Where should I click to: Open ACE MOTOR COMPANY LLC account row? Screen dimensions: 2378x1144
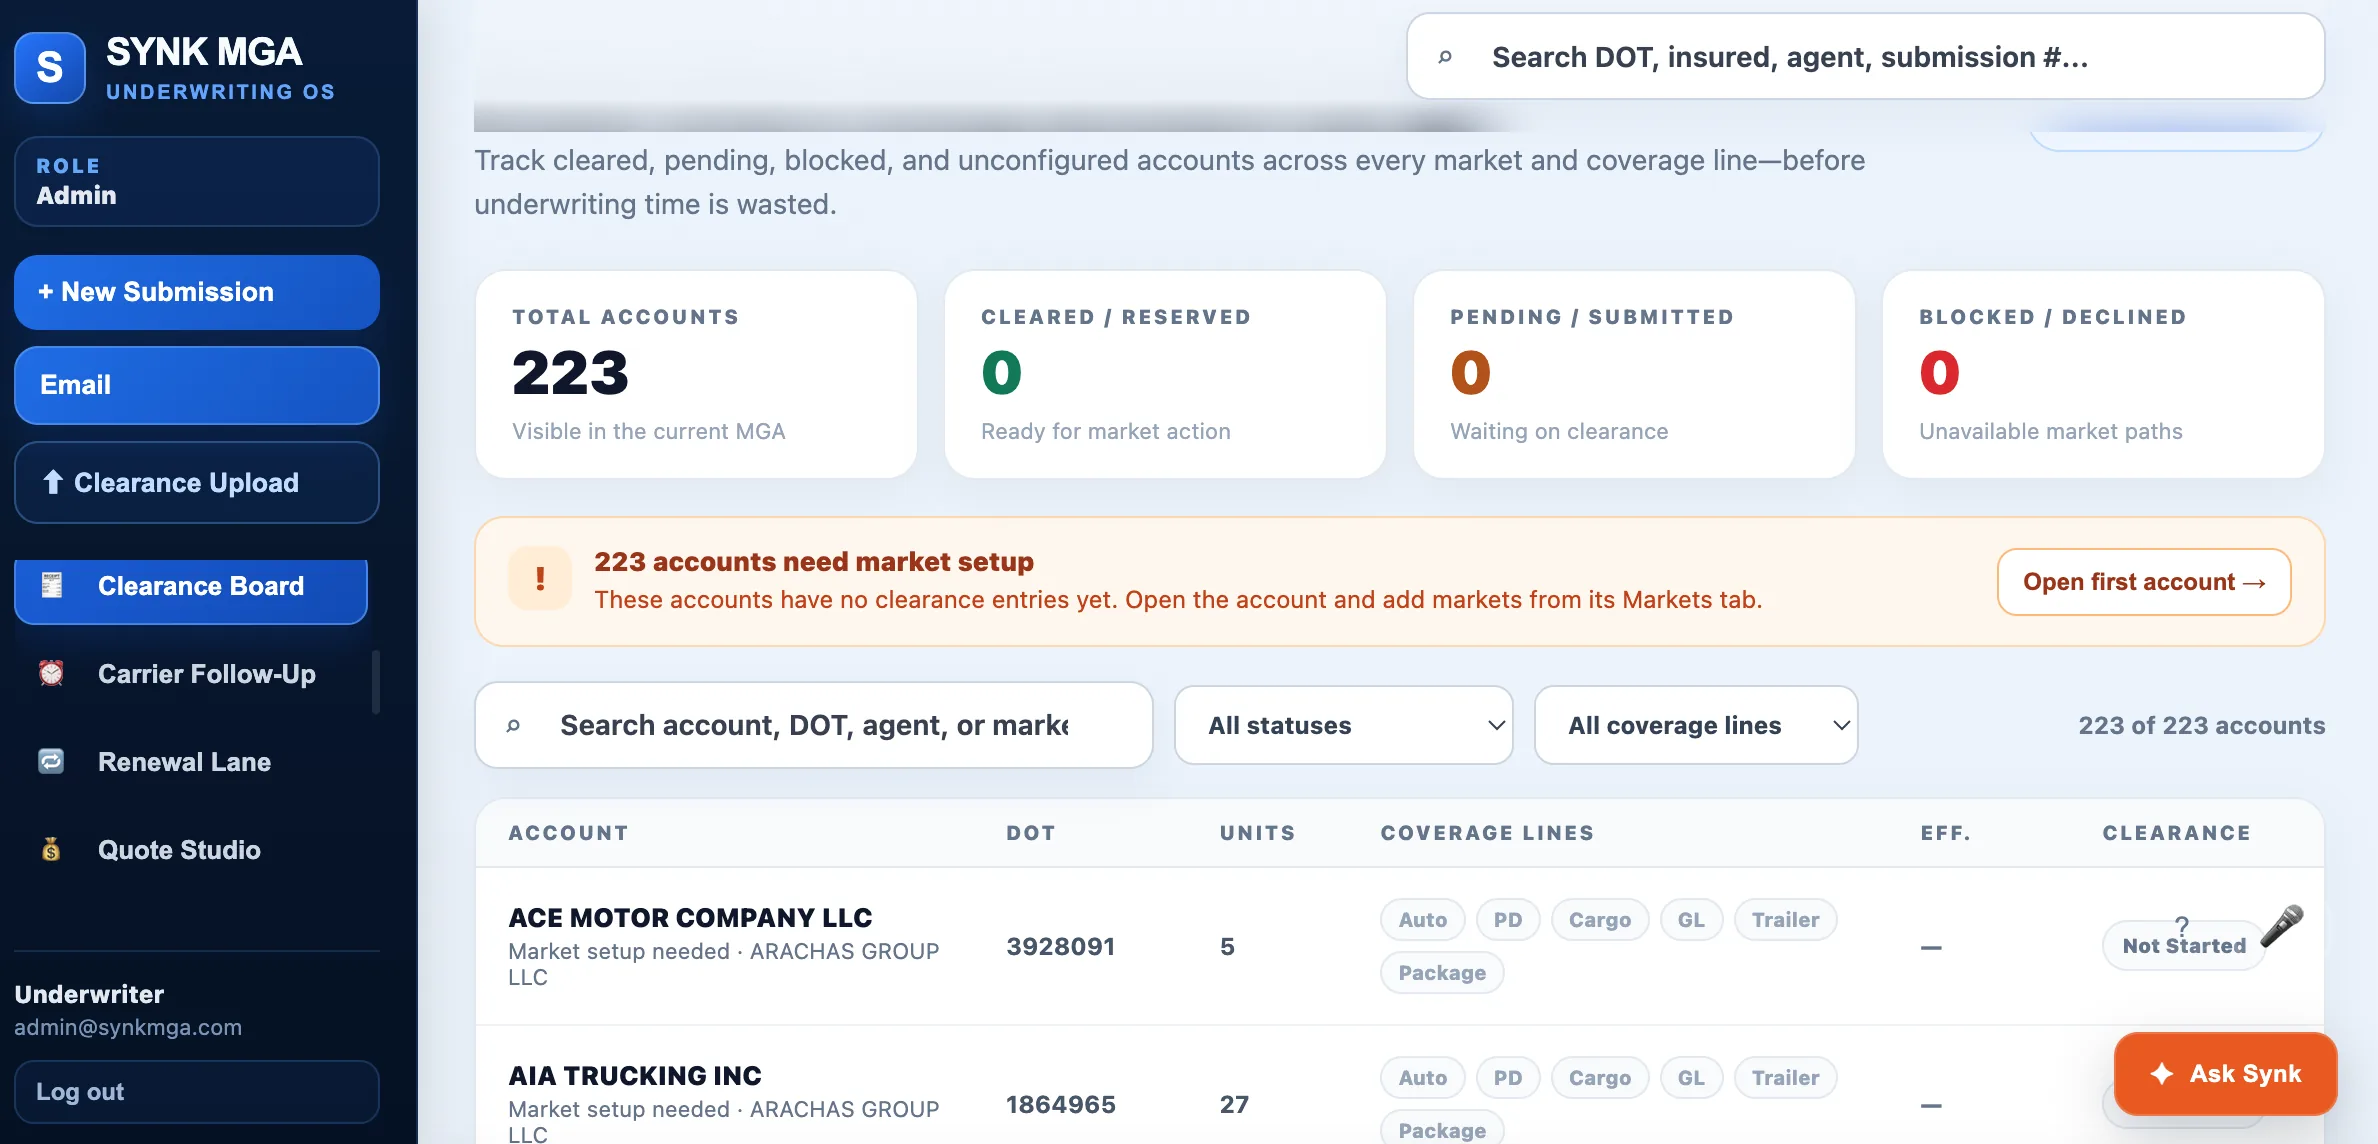point(1400,946)
